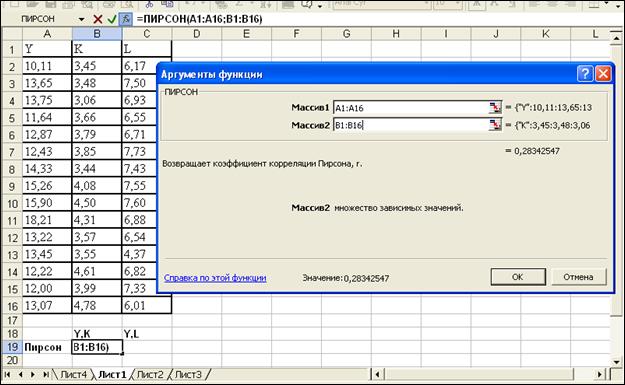Screen dimensions: 625x385
Task: Switch to the Лист1 sheet tab
Action: (x=112, y=375)
